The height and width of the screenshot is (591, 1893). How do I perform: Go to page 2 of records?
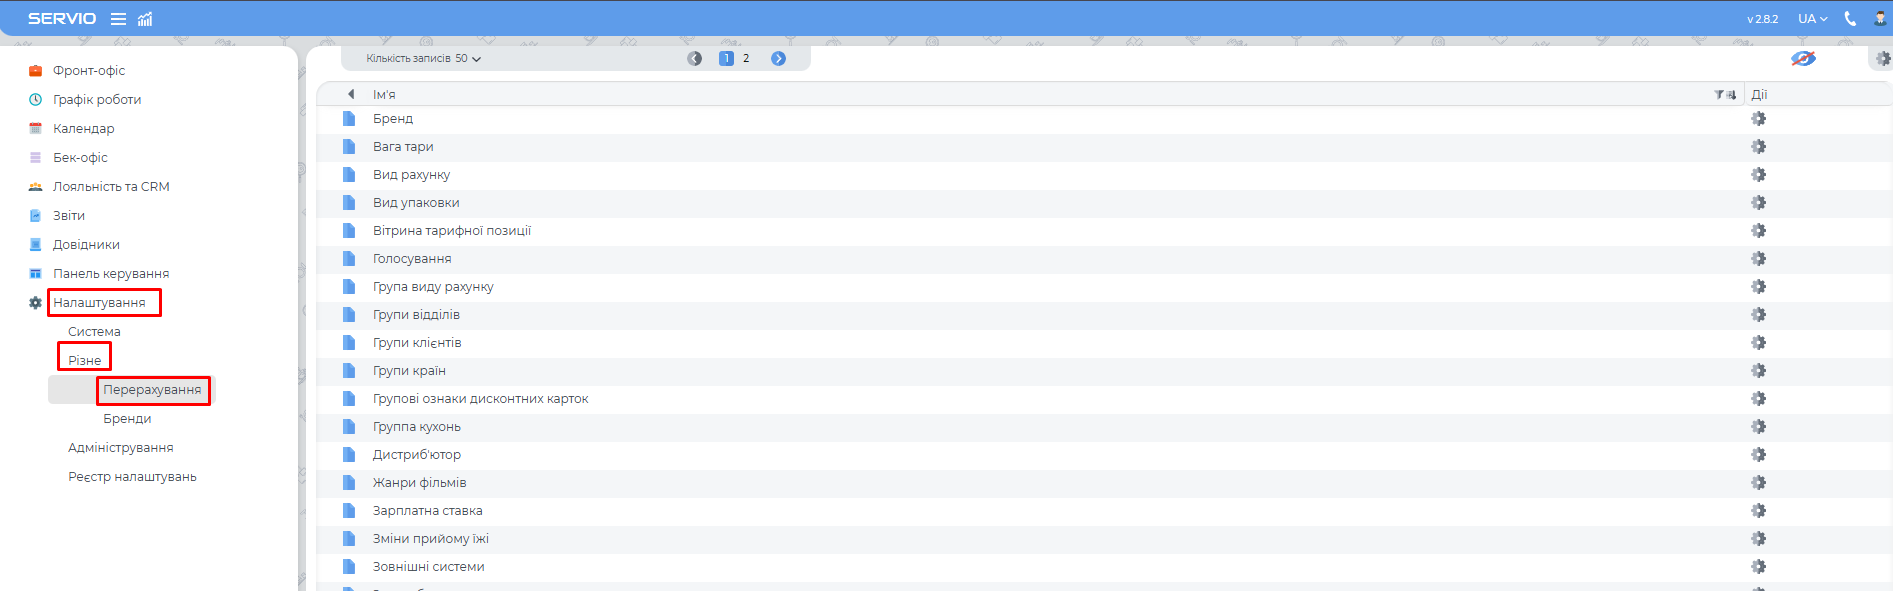click(x=746, y=59)
